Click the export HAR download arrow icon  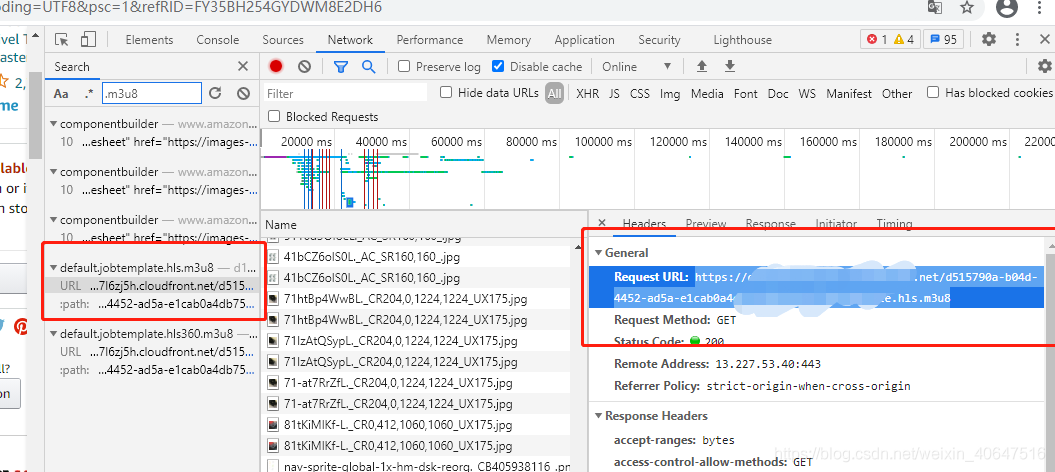click(x=730, y=67)
